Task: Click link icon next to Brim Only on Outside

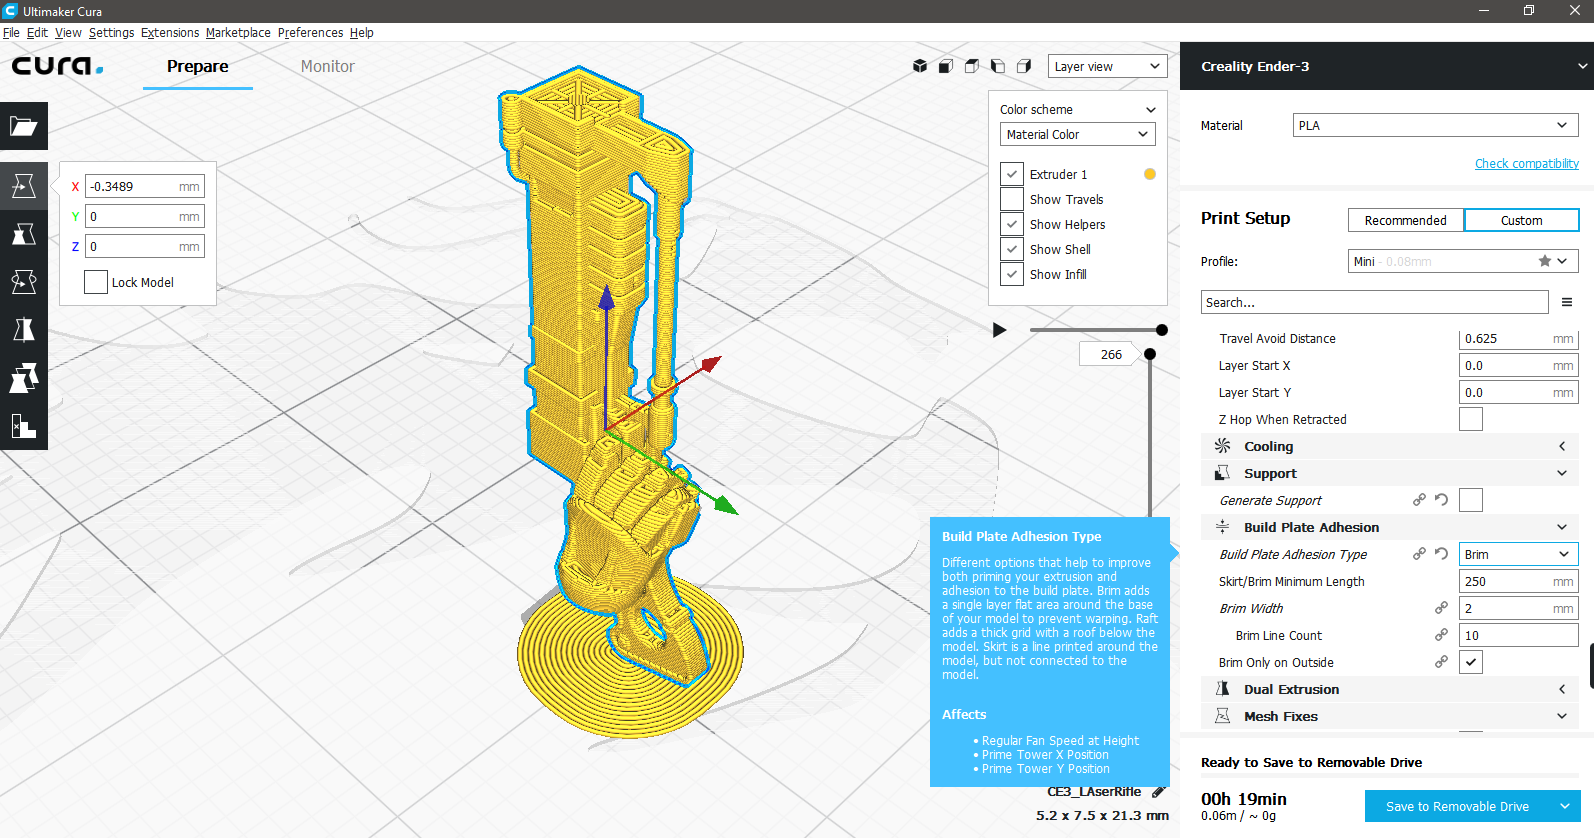Action: 1441,662
